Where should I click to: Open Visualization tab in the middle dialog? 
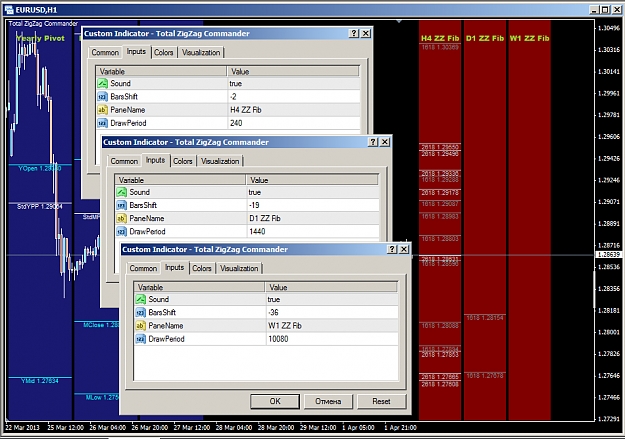click(x=220, y=161)
